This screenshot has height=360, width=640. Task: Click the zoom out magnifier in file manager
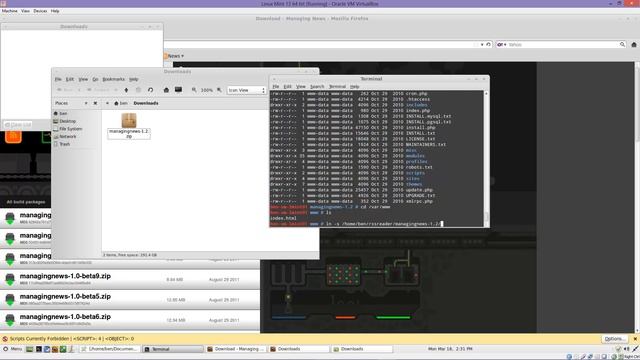point(194,90)
